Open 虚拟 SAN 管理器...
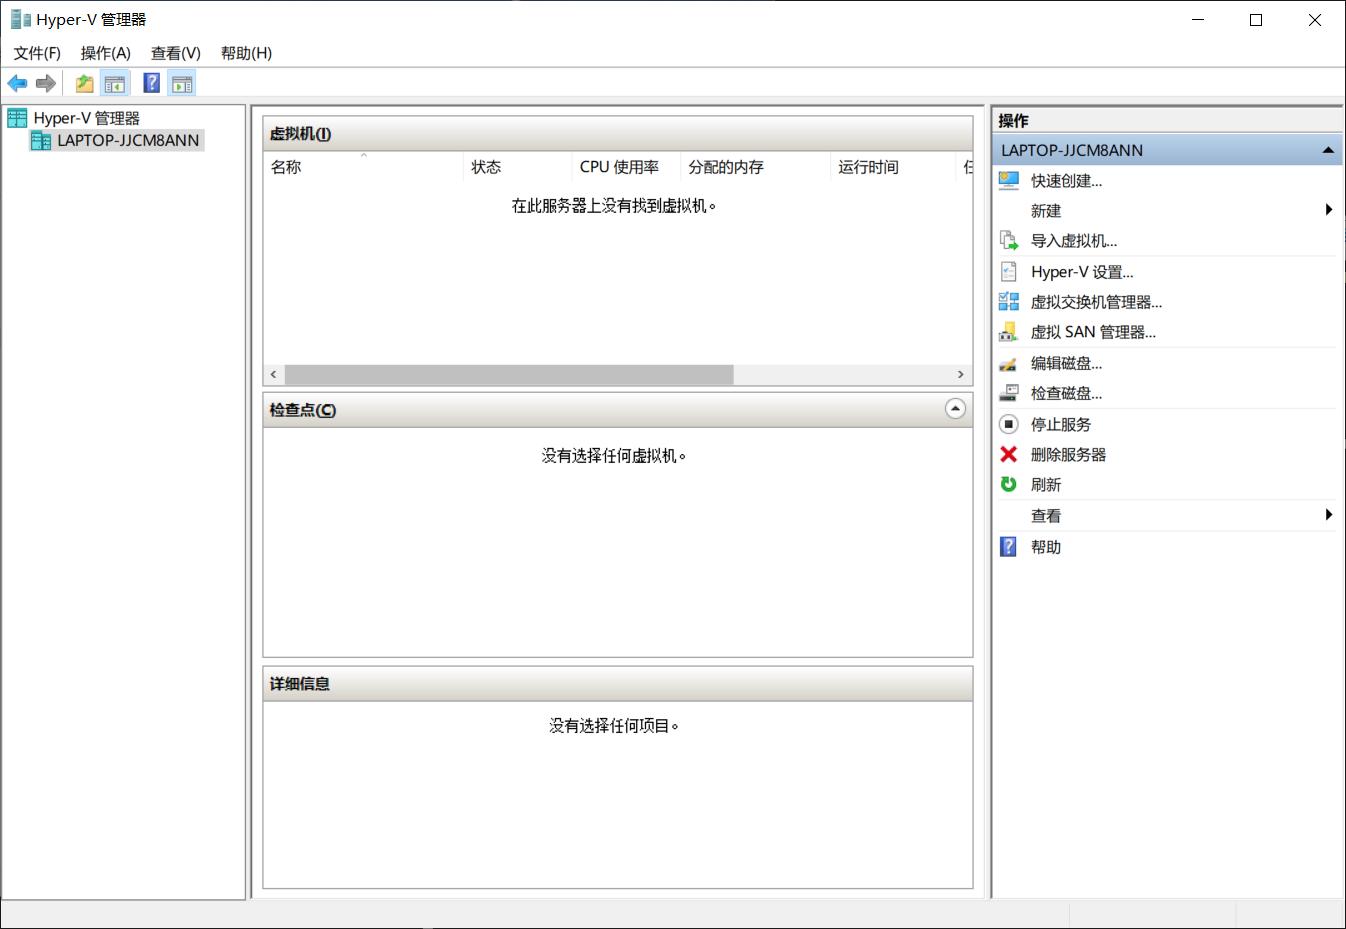This screenshot has height=929, width=1346. click(1093, 332)
